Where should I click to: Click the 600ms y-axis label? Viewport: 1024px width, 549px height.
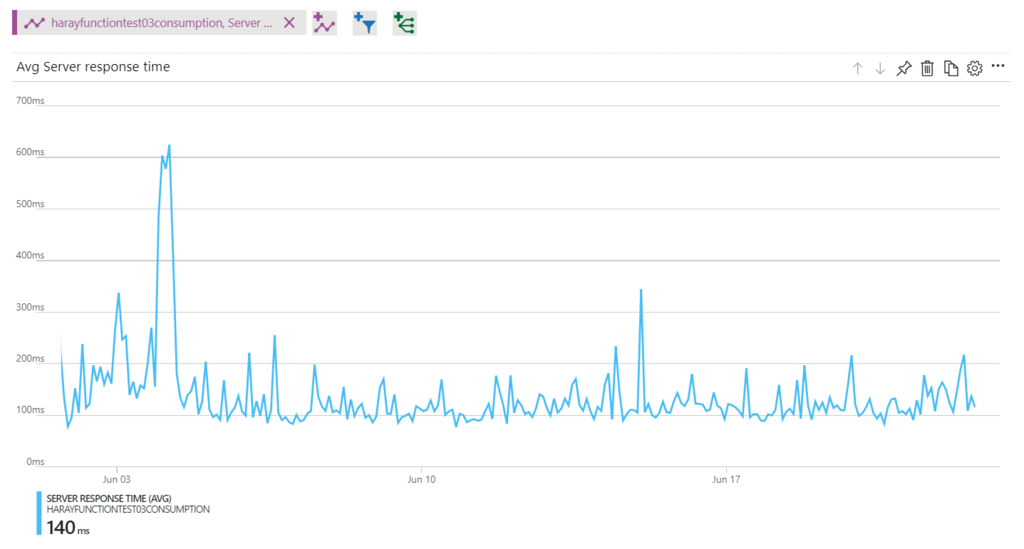click(30, 152)
